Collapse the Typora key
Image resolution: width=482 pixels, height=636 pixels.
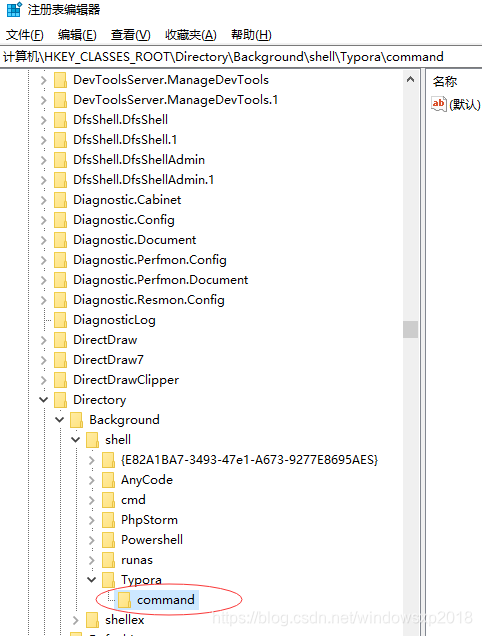pyautogui.click(x=92, y=580)
